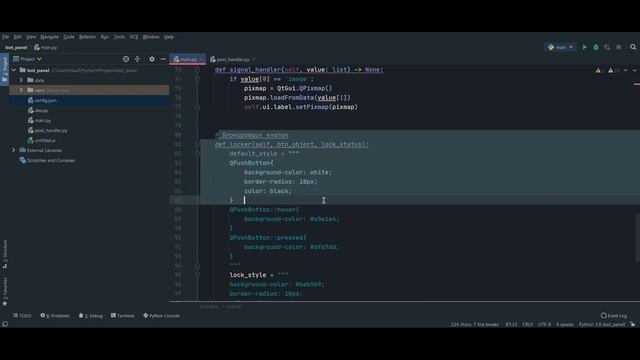Click the Stop process icon in the toolbar

[619, 47]
